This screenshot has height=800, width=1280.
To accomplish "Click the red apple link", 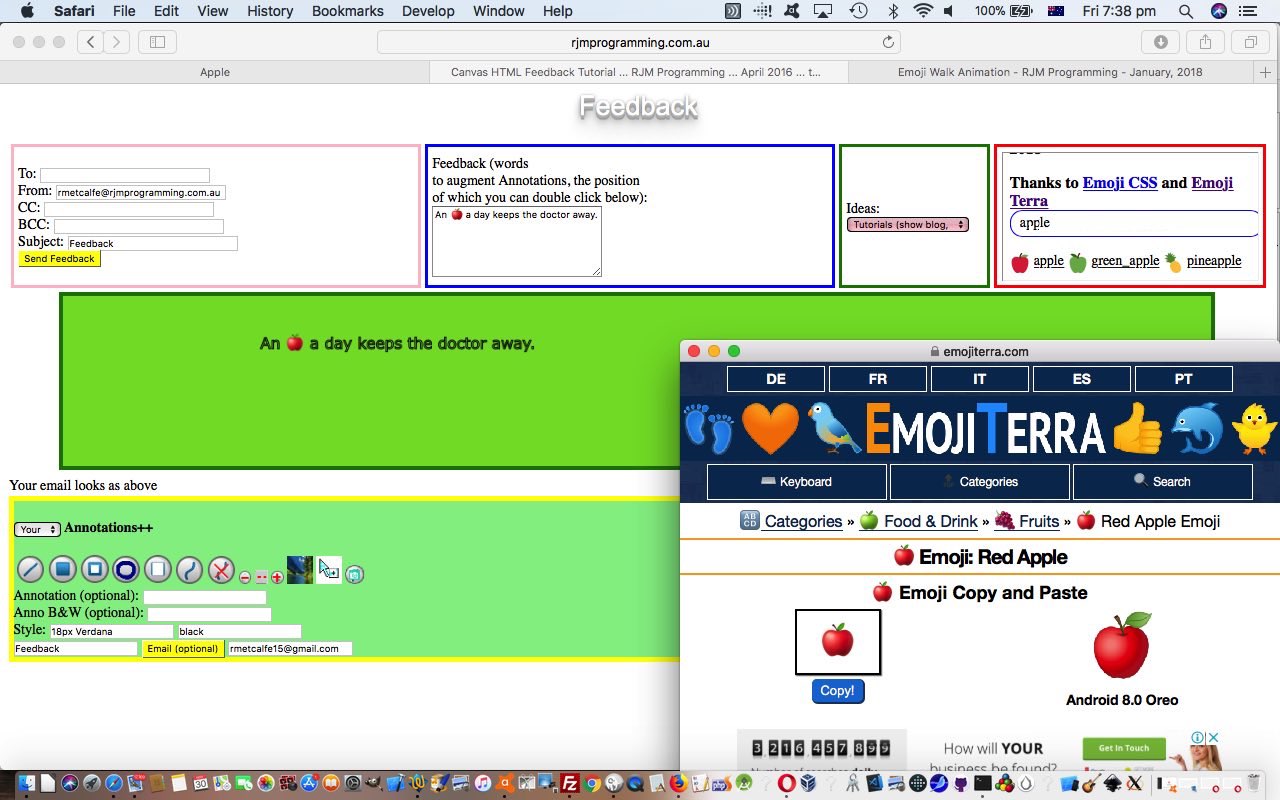I will pyautogui.click(x=1048, y=261).
